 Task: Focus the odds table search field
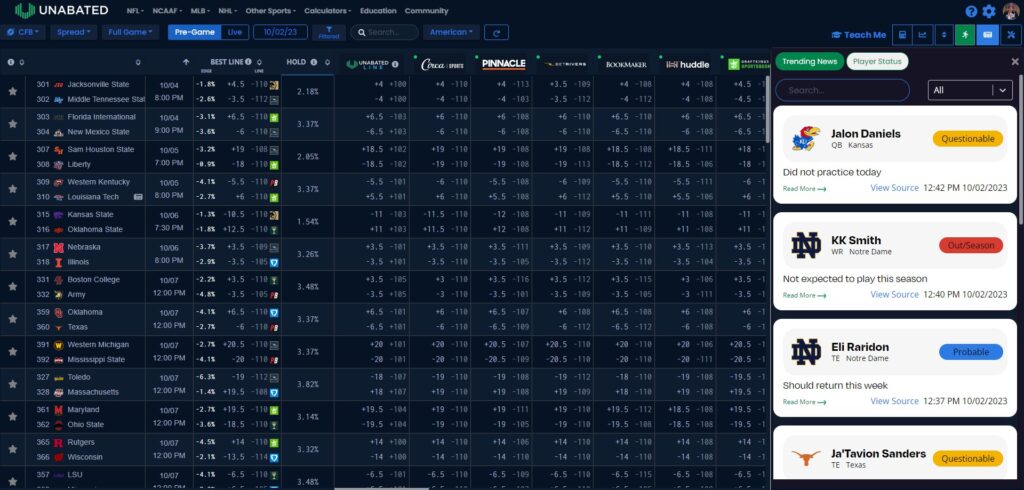pyautogui.click(x=385, y=32)
